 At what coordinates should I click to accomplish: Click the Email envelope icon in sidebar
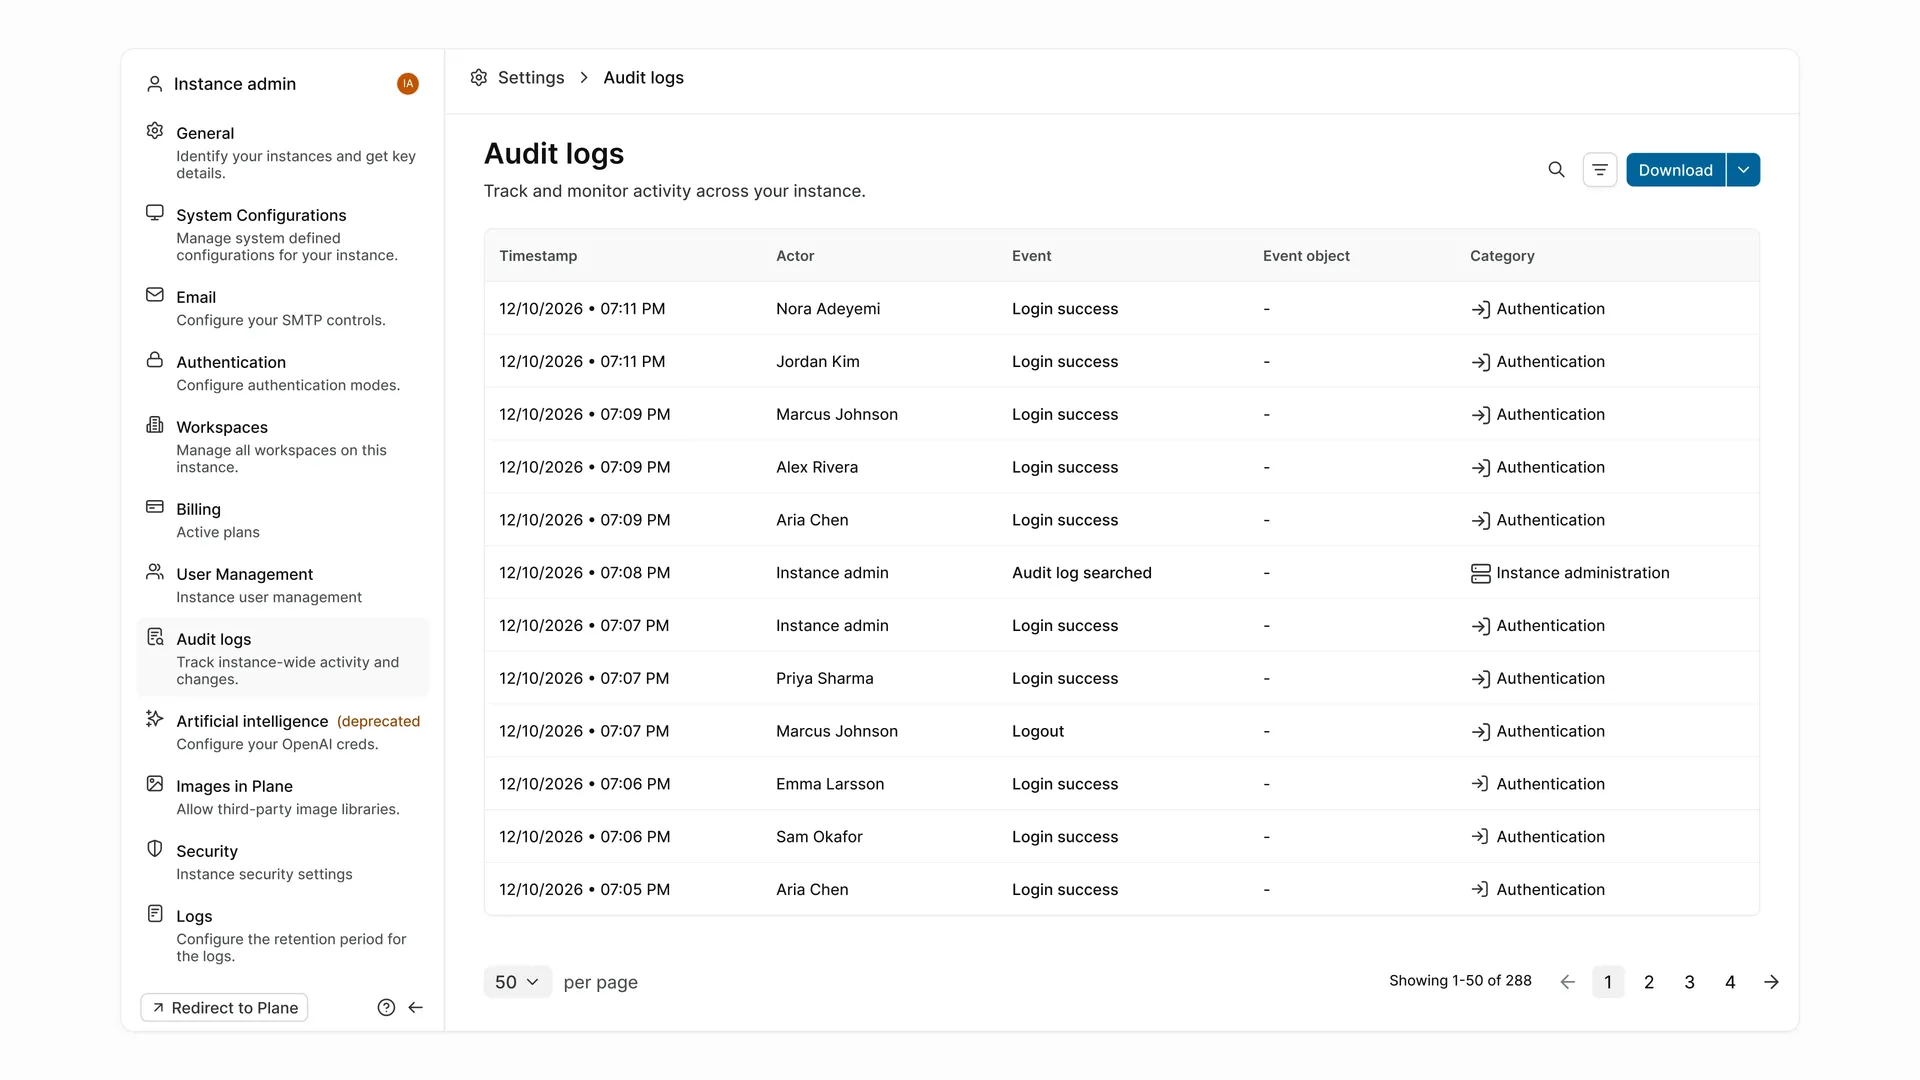(155, 295)
